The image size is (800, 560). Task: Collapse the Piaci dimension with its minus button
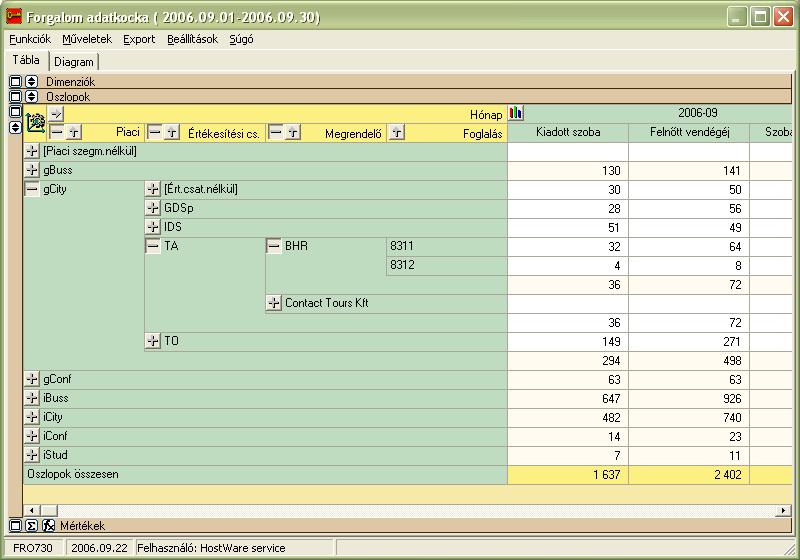[57, 133]
